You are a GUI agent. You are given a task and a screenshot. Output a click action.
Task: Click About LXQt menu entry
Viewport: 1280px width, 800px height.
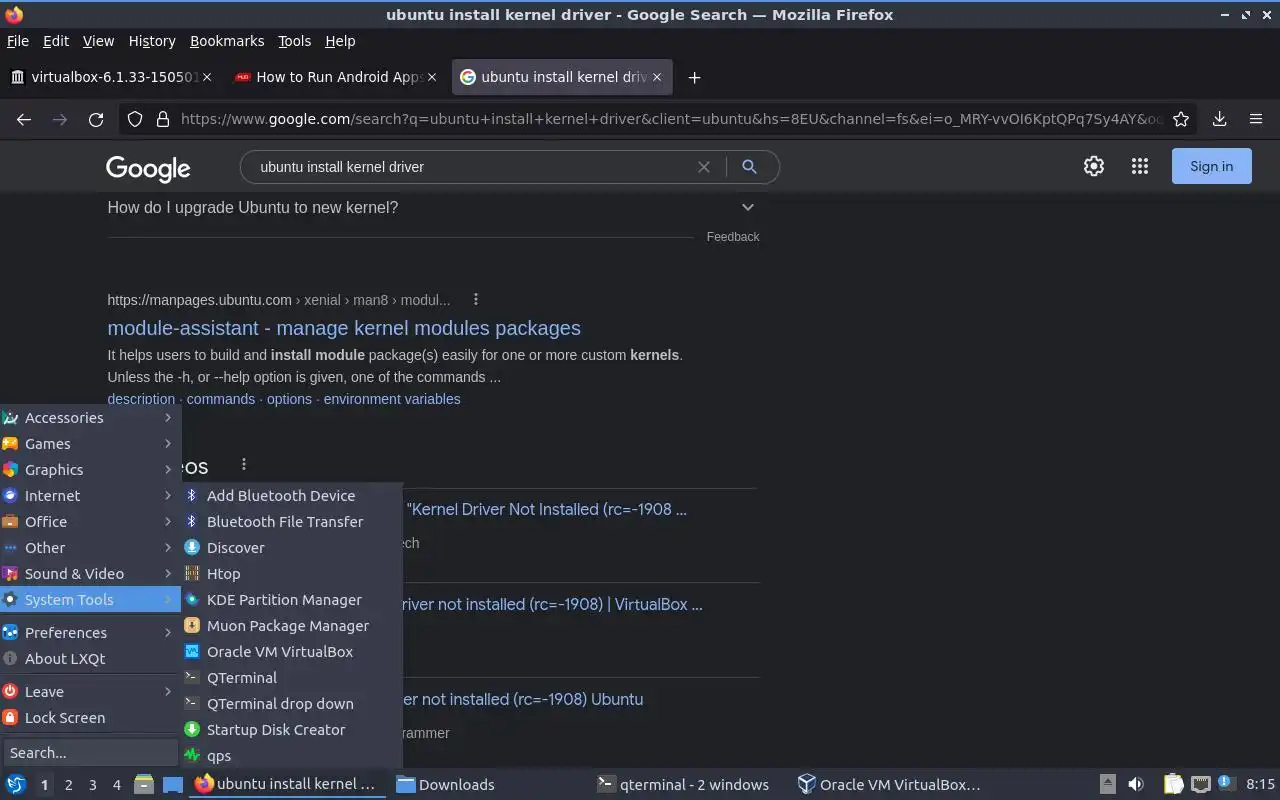90,659
